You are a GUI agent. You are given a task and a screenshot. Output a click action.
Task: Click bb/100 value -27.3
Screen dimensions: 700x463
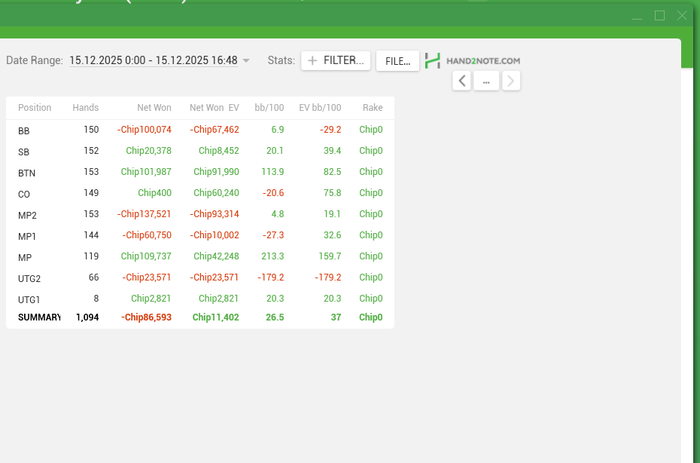tap(273, 235)
